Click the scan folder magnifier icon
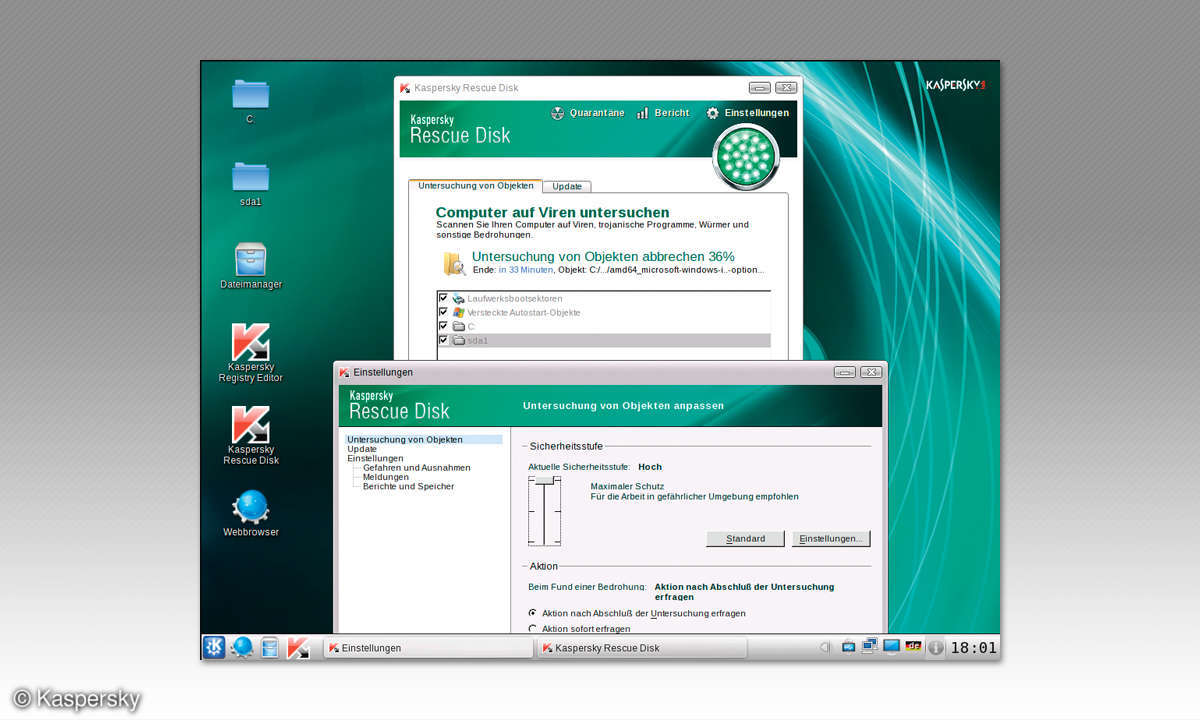1200x720 pixels. [454, 263]
